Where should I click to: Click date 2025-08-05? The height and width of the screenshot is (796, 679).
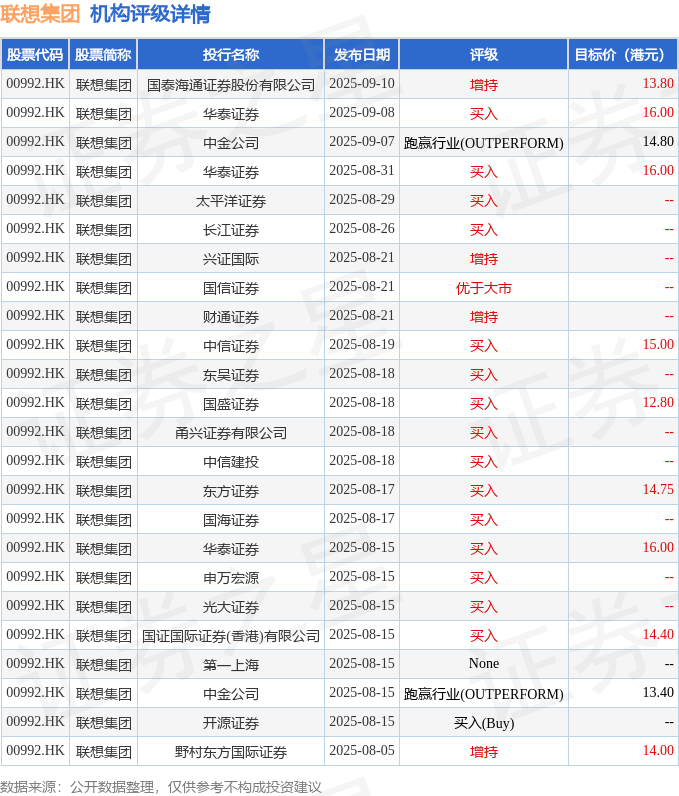coord(362,750)
